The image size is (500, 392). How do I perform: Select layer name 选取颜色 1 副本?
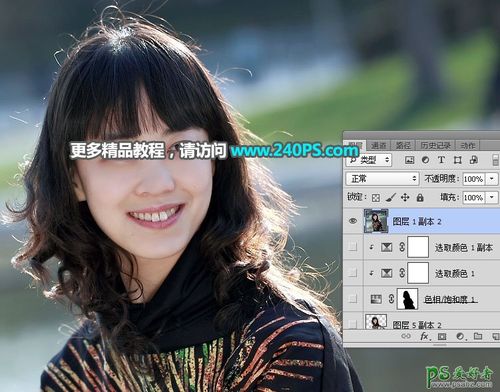coord(464,247)
